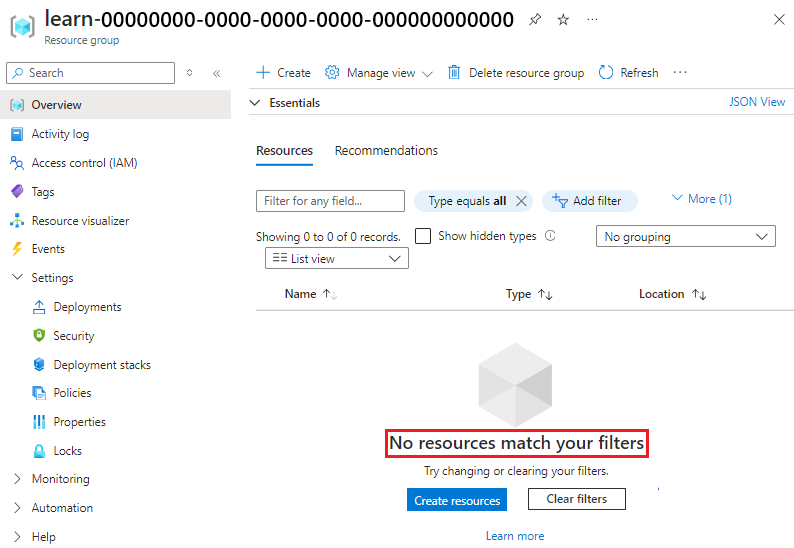Click the Filter for any field box
The image size is (794, 548).
[x=330, y=201]
